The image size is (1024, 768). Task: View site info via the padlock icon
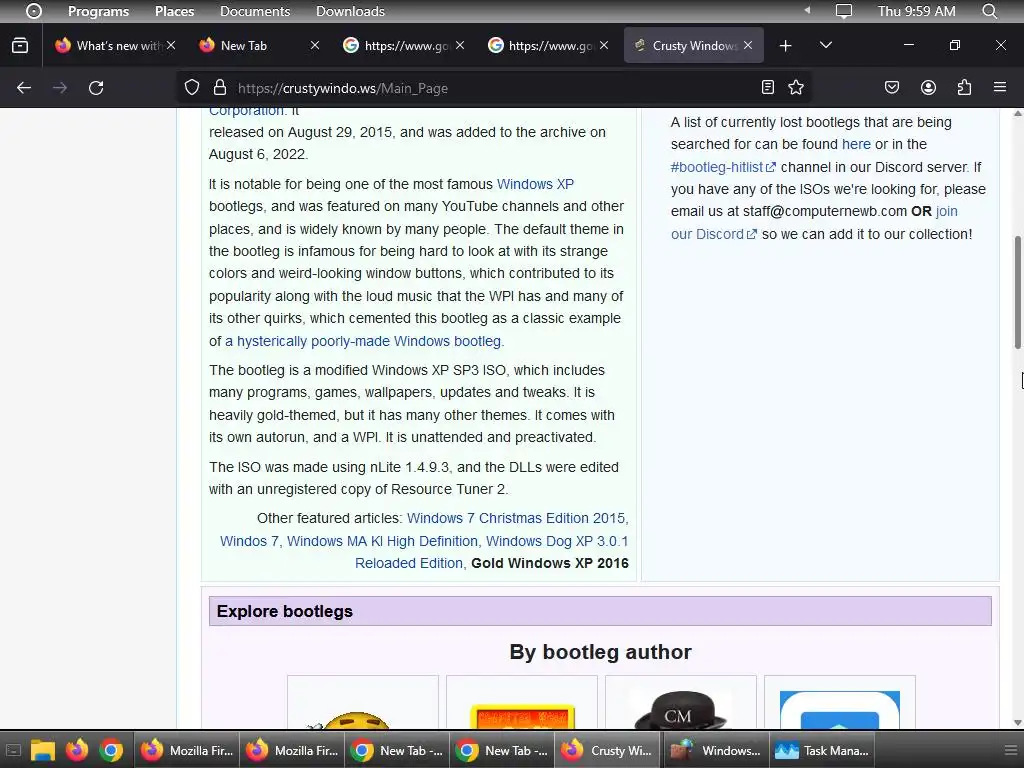click(220, 88)
